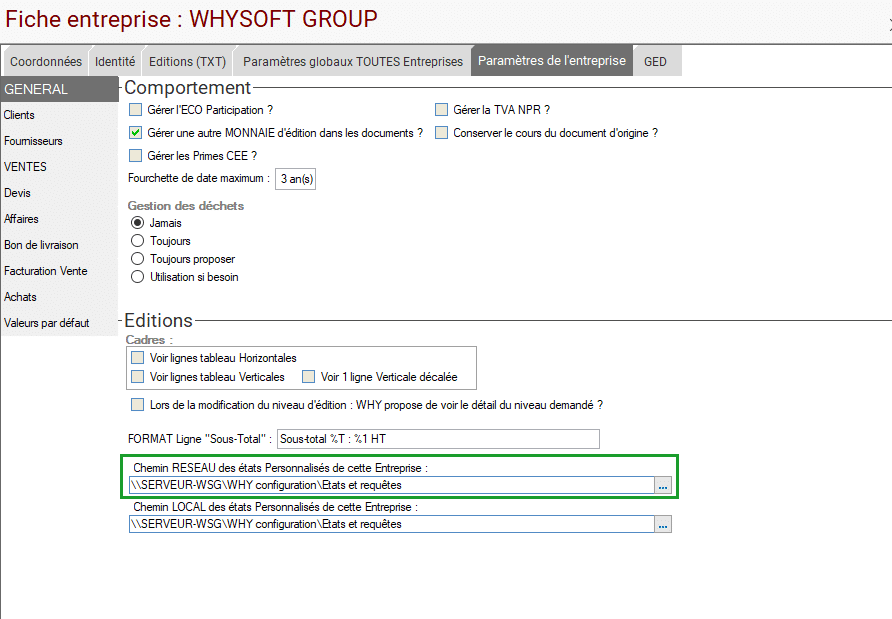Image resolution: width=892 pixels, height=619 pixels.
Task: Open the VENTES settings section
Action: [59, 167]
